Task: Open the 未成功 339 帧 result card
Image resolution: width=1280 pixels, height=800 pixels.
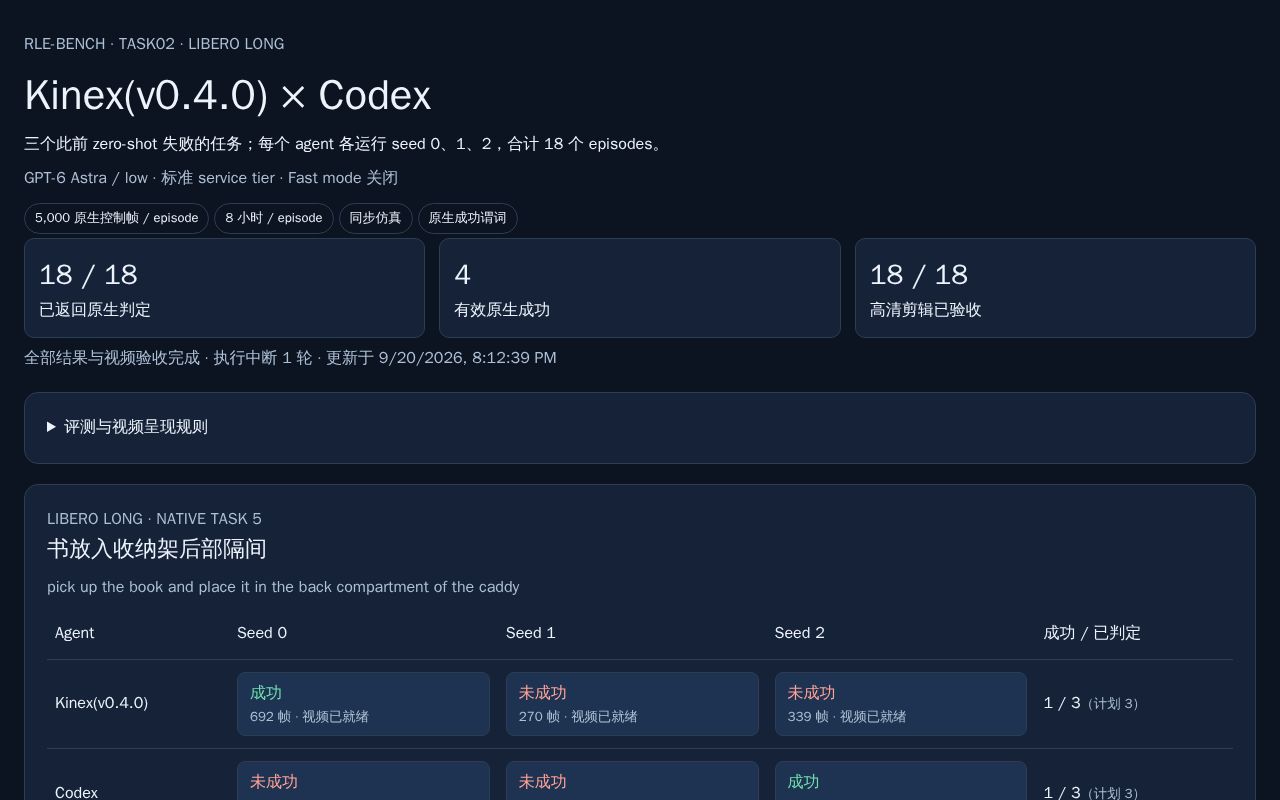Action: (900, 704)
